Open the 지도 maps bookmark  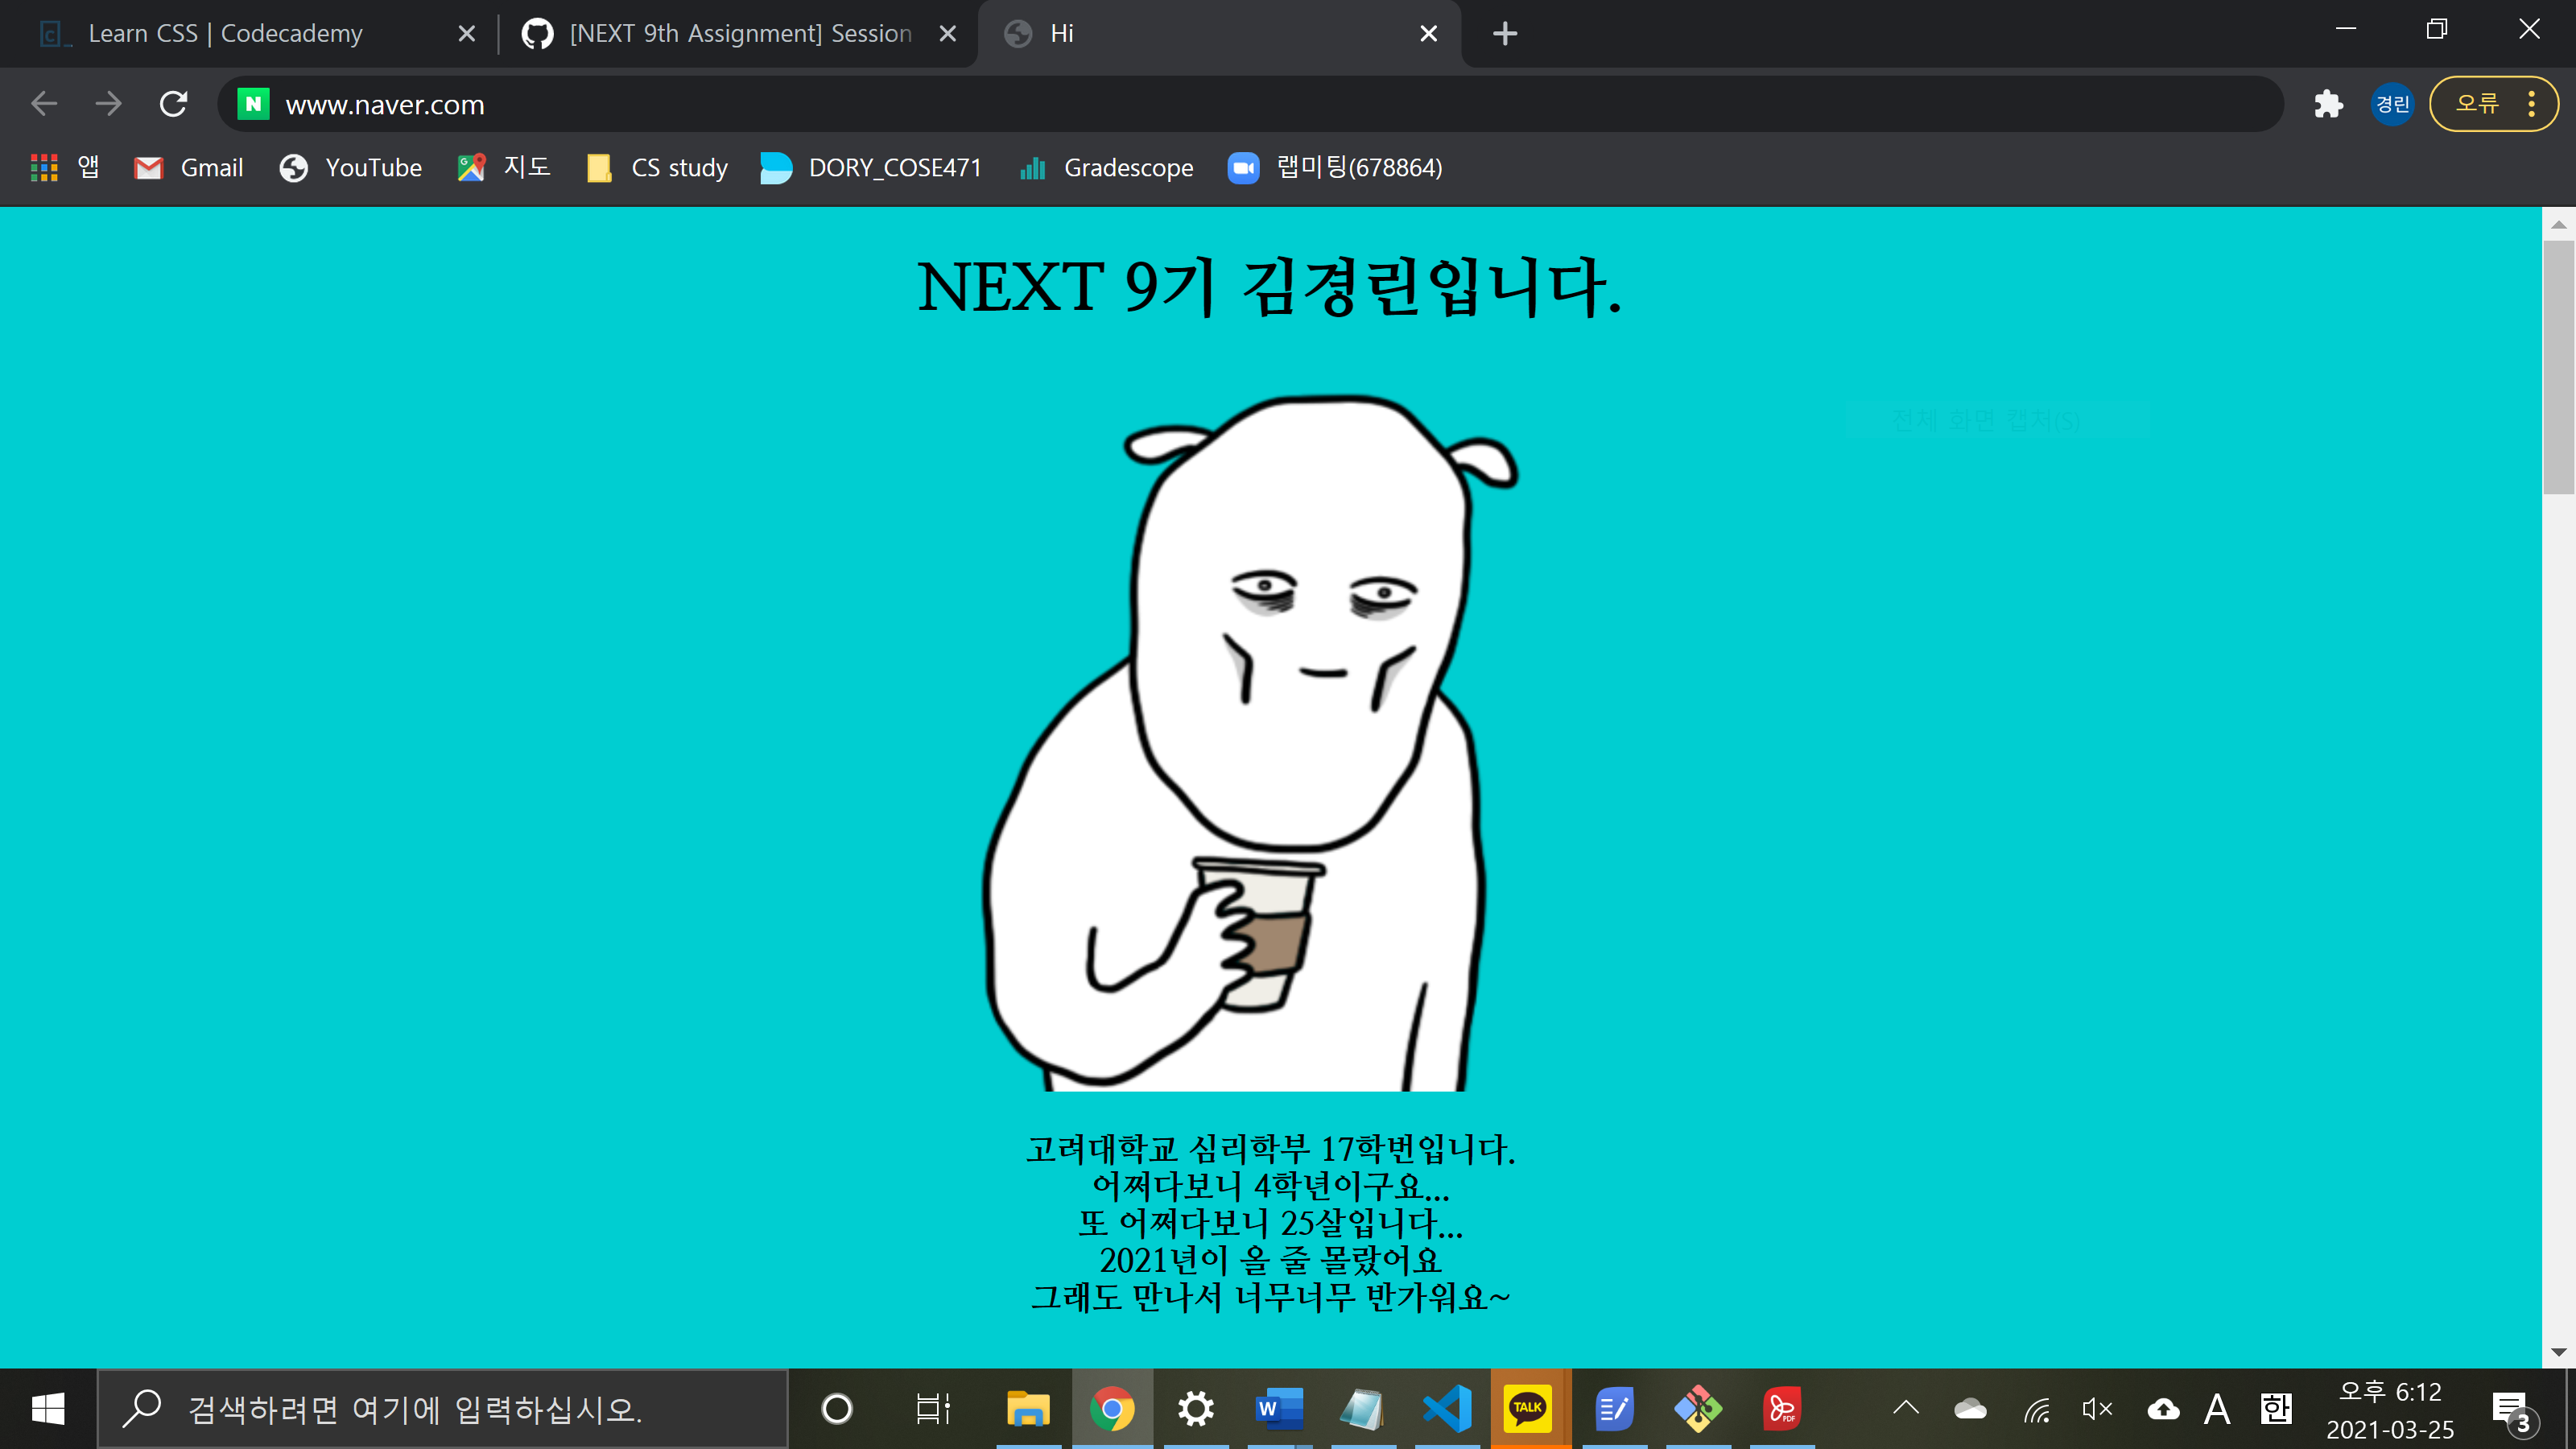pos(504,167)
